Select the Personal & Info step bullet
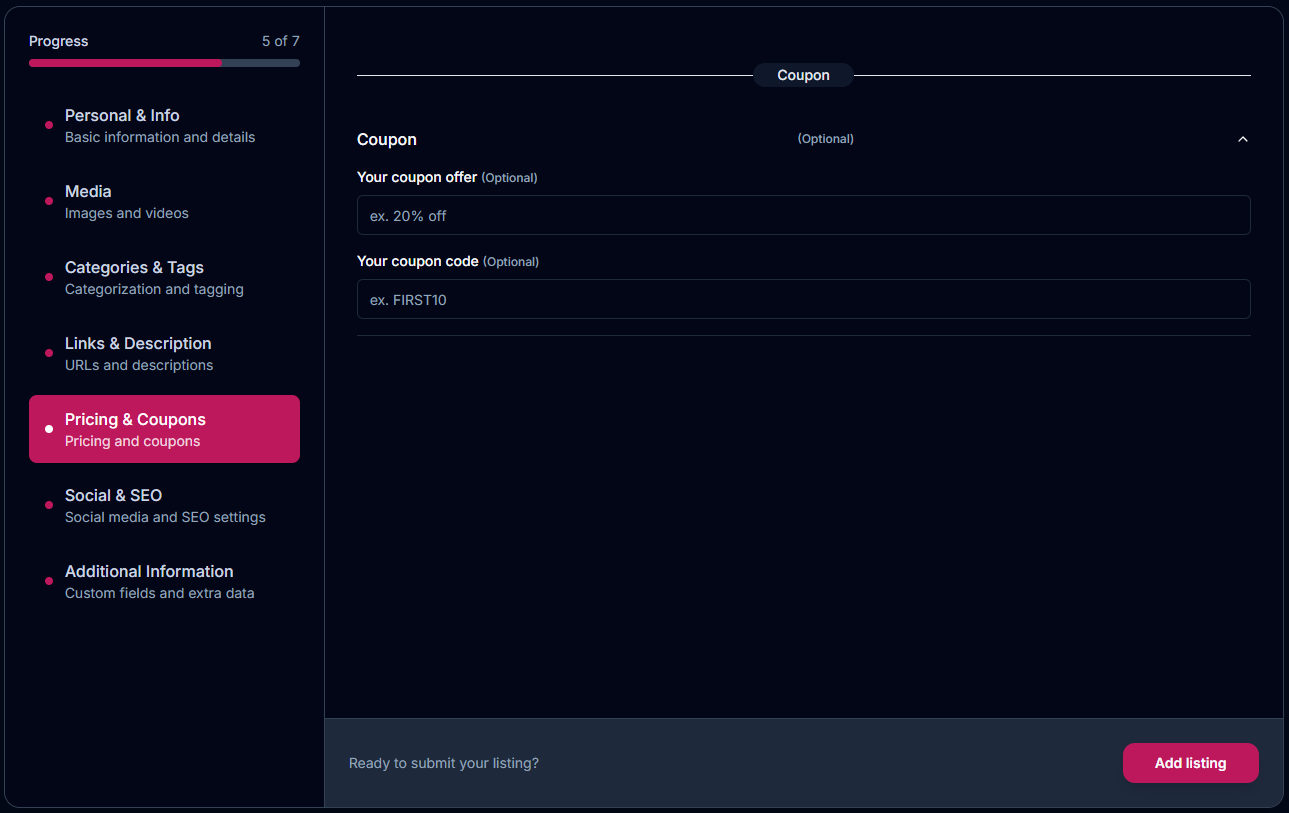 click(49, 125)
